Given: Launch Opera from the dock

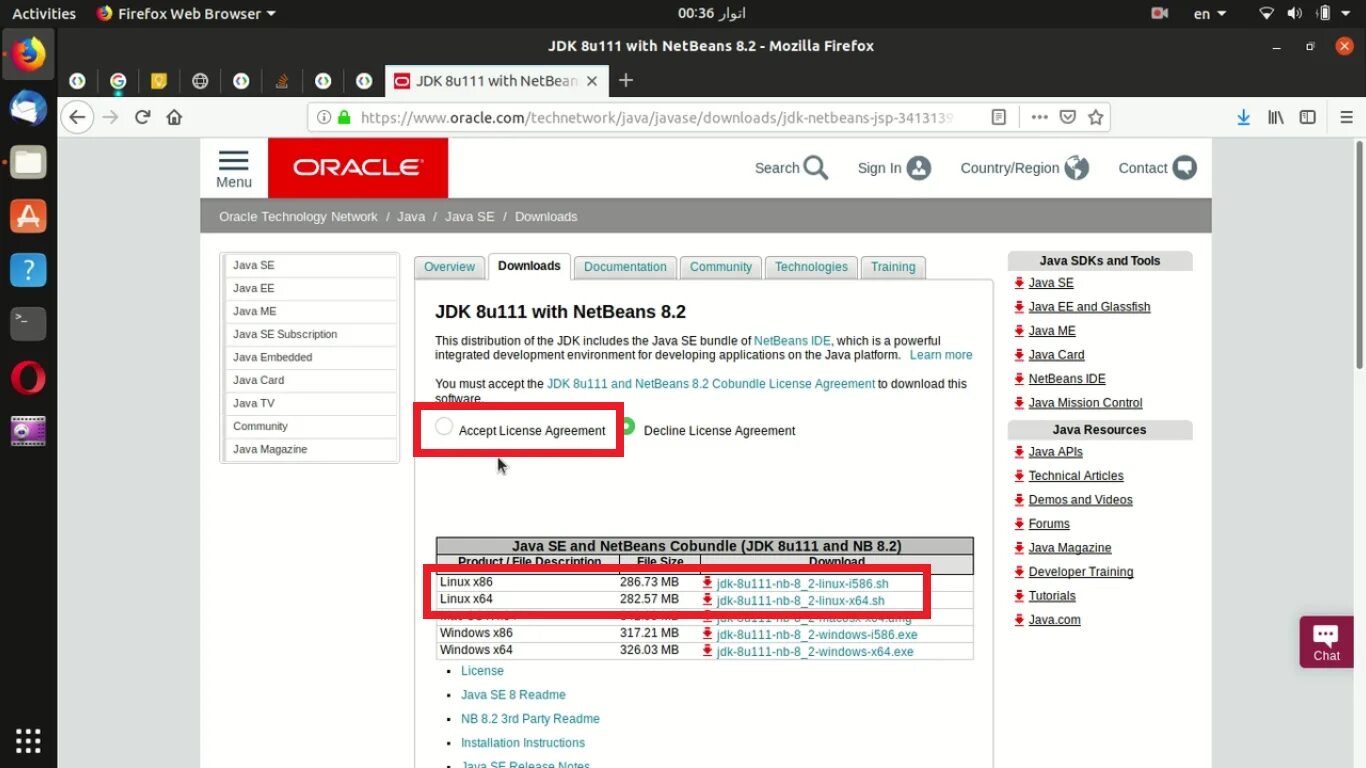Looking at the screenshot, I should point(28,377).
